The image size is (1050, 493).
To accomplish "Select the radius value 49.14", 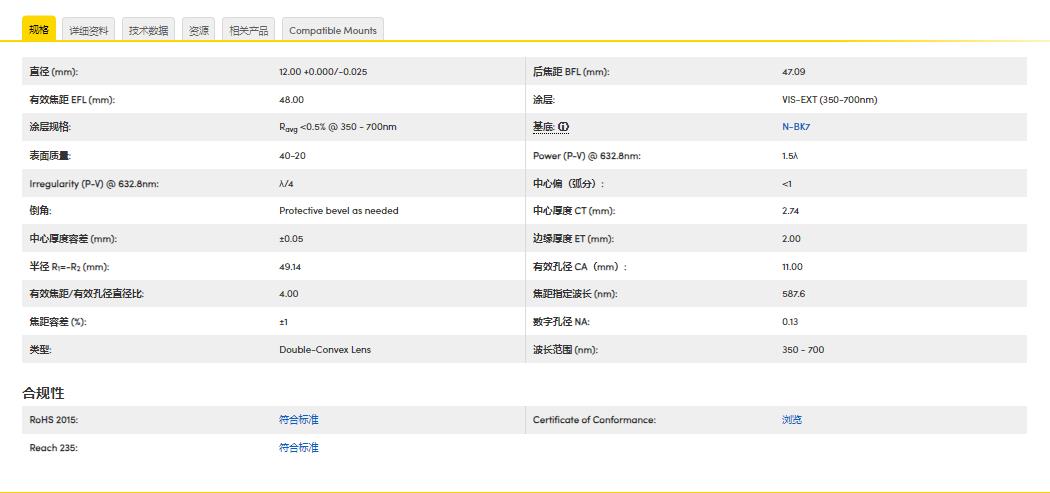I will [290, 267].
